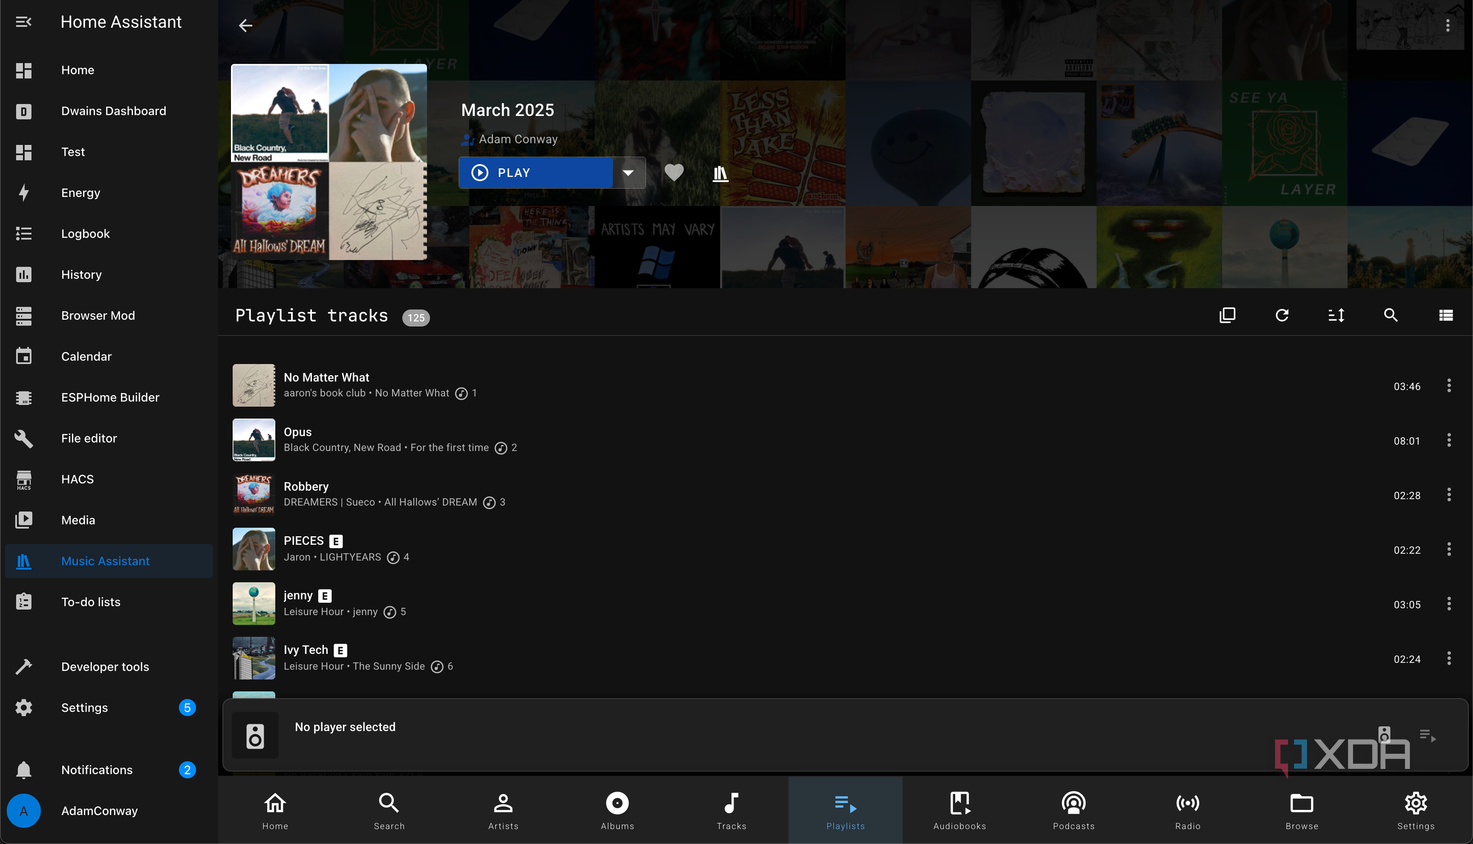Switch to Home tab in bottom bar
The height and width of the screenshot is (844, 1473).
click(x=275, y=810)
